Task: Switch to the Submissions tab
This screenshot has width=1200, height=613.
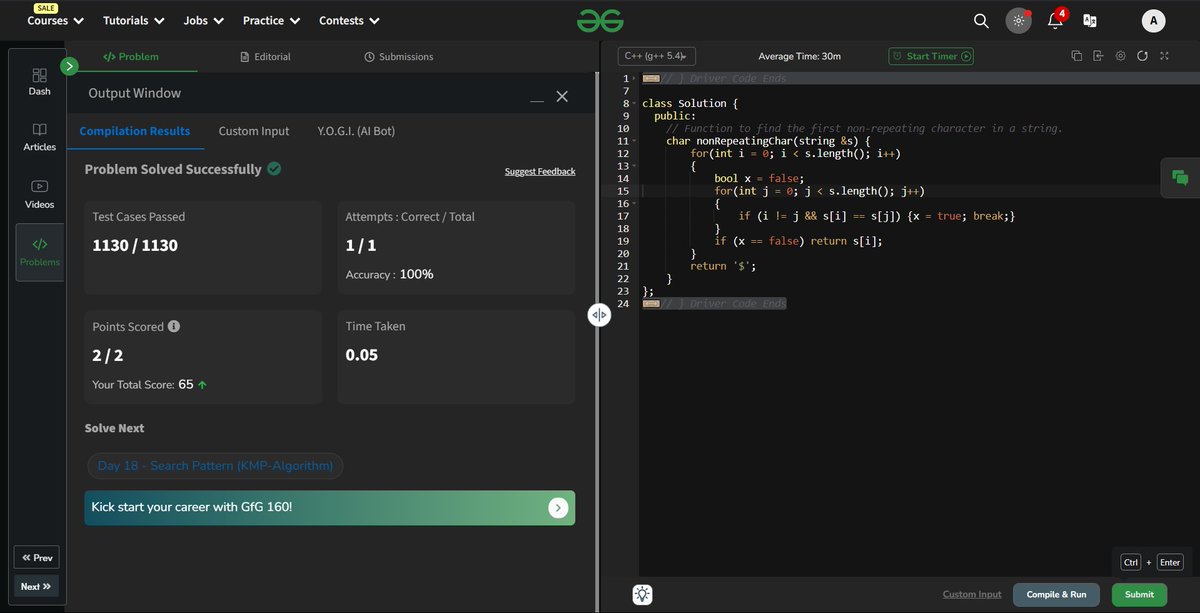Action: [399, 57]
